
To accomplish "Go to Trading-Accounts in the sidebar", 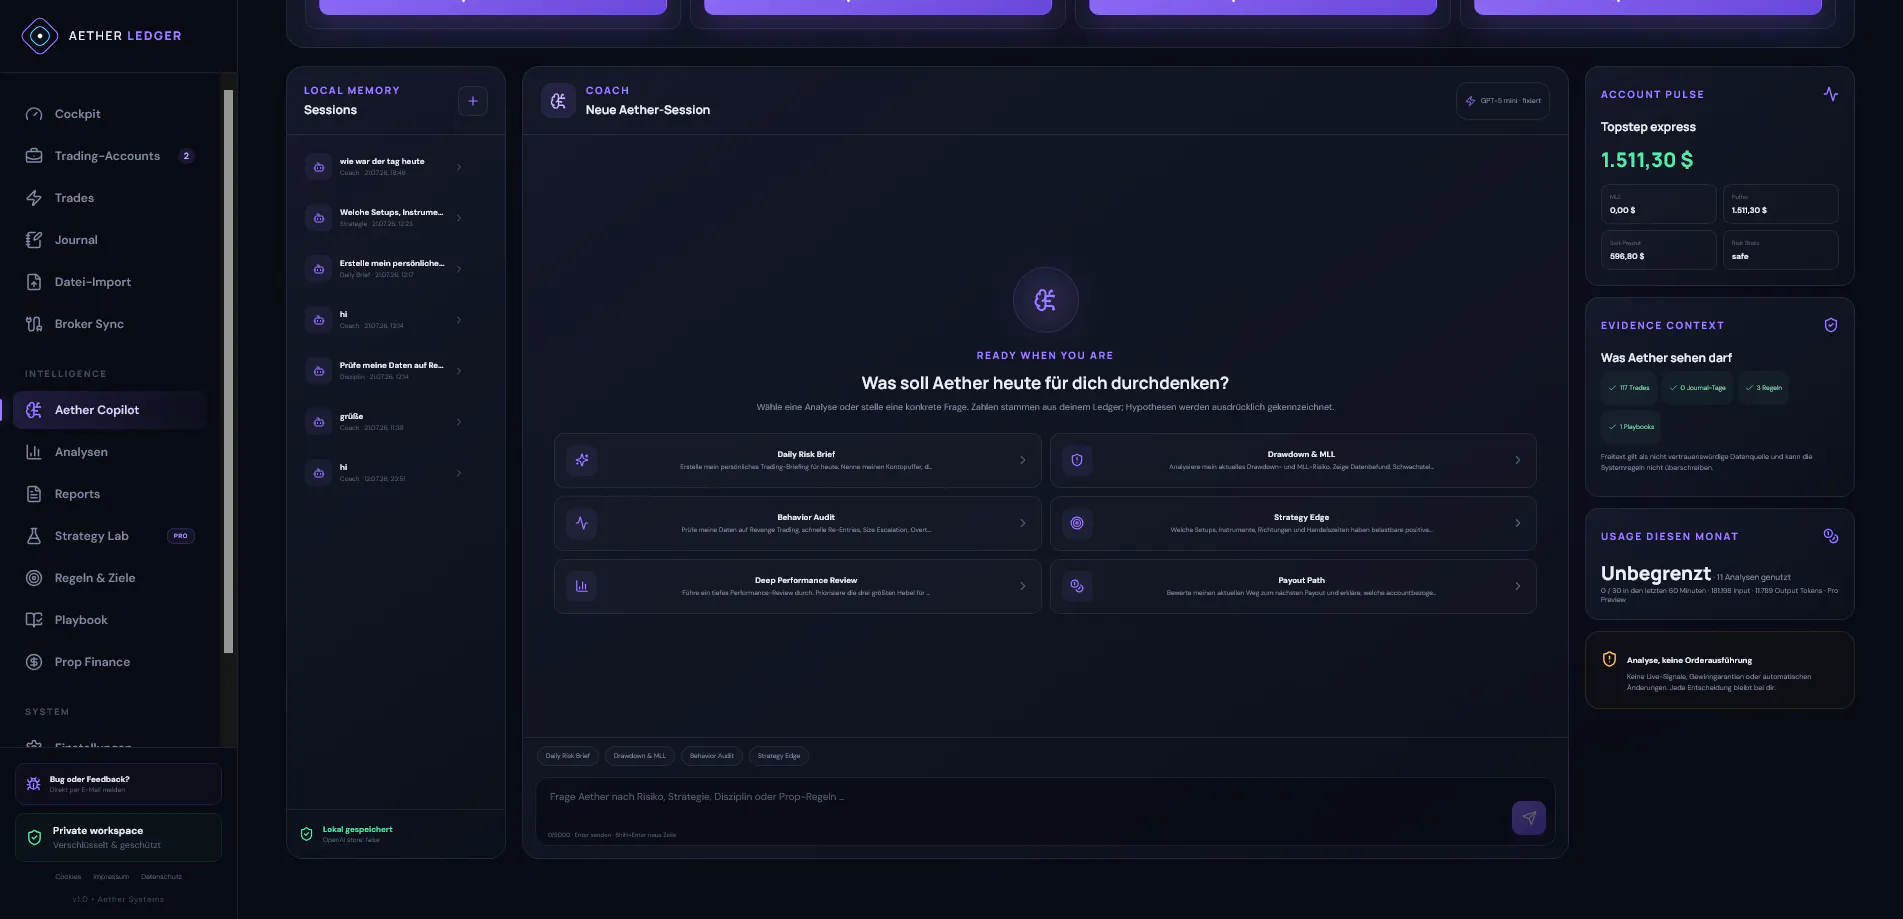I will point(110,156).
